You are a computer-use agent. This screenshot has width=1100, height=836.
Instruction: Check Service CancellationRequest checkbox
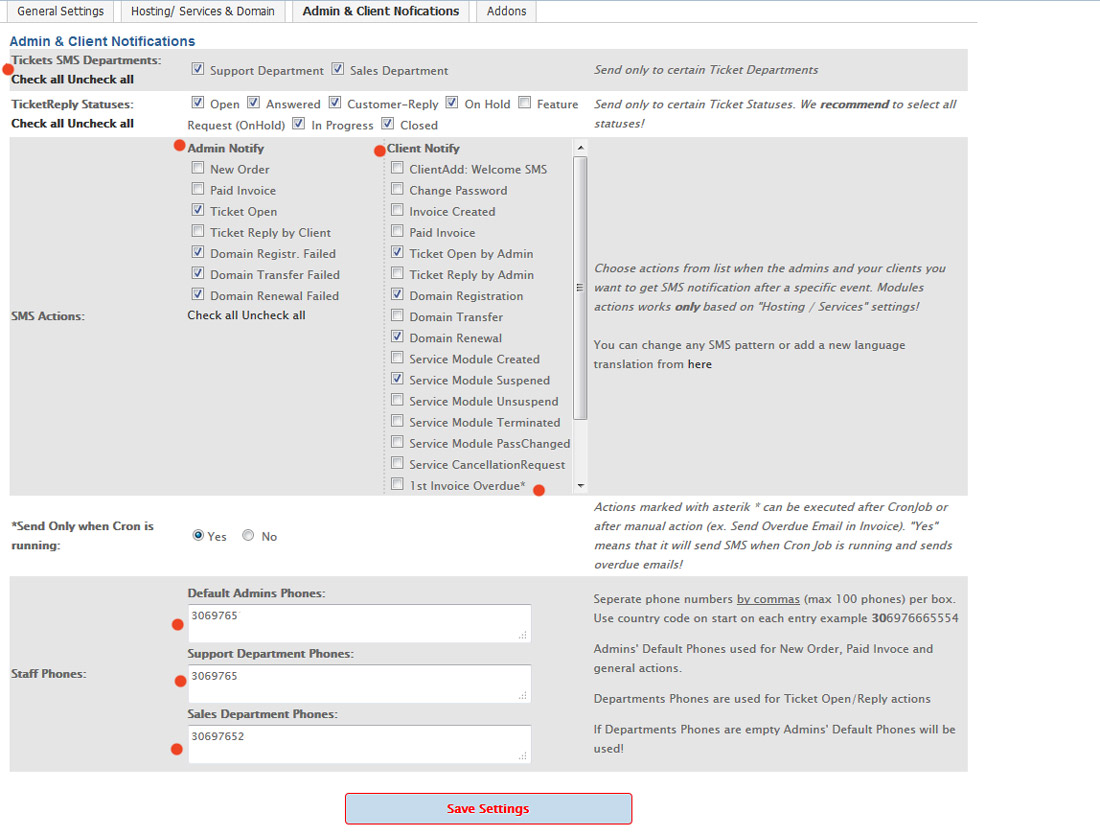[x=398, y=463]
